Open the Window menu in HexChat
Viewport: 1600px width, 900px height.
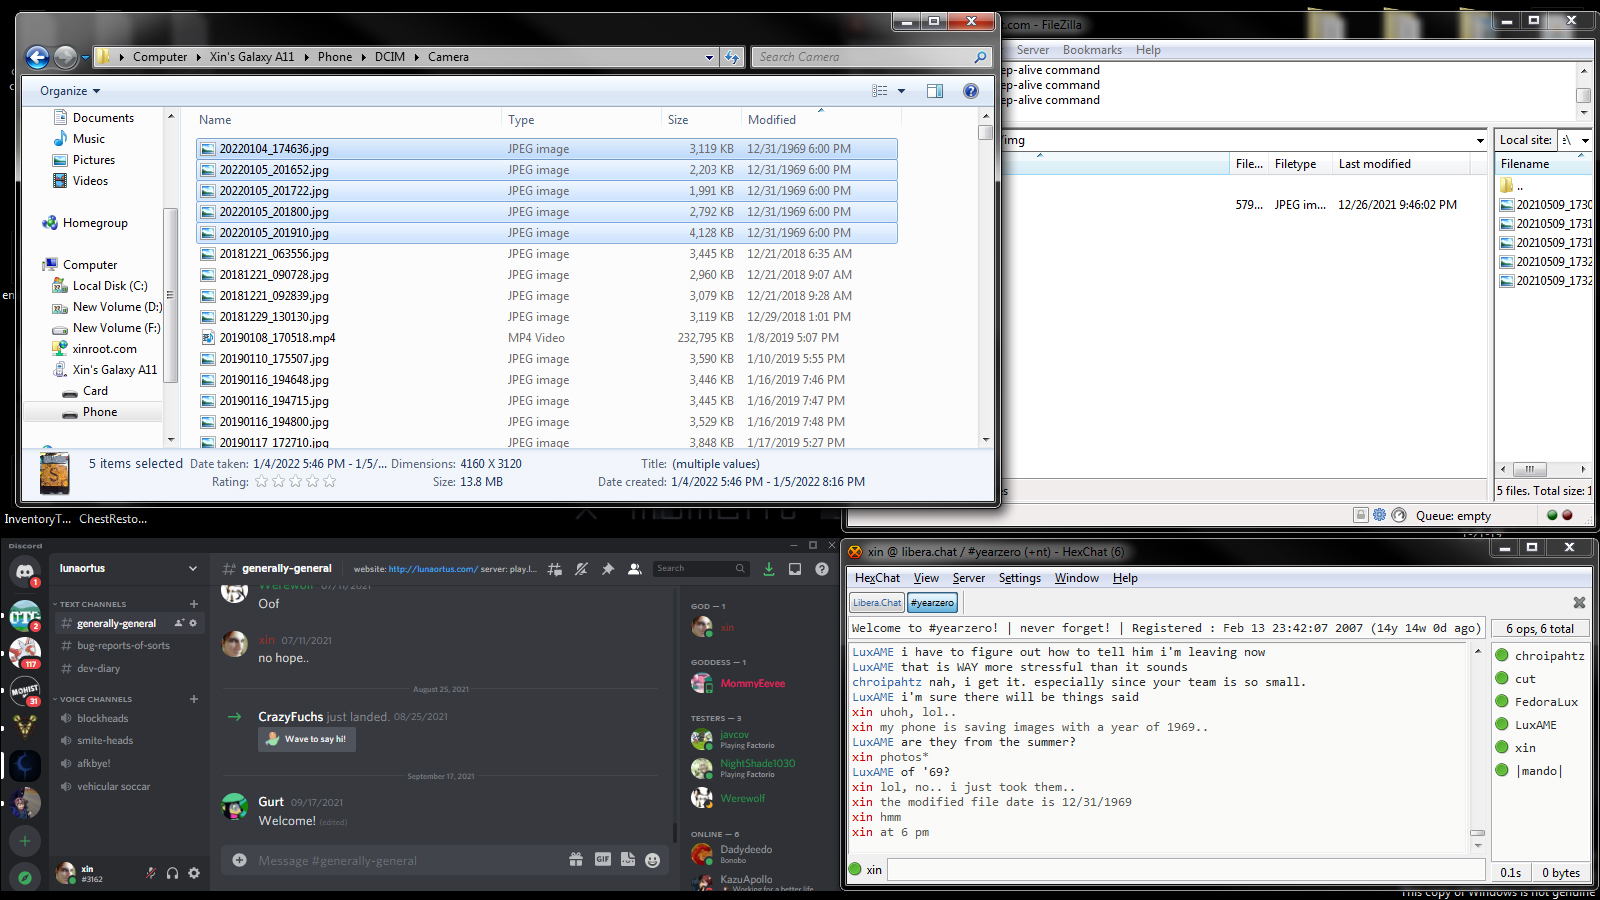pos(1076,578)
